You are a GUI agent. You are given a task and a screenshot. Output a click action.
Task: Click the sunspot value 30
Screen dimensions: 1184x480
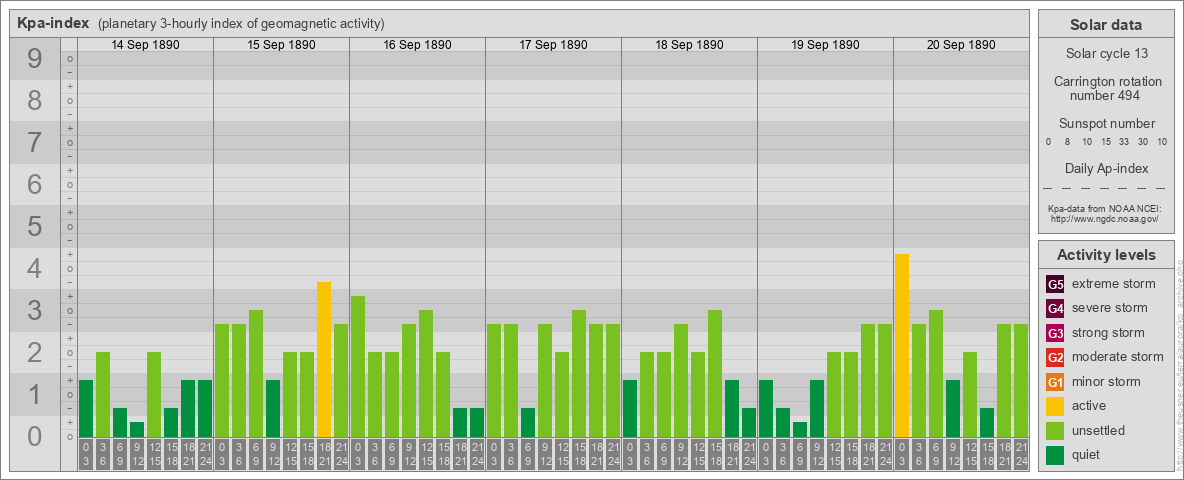click(x=1144, y=142)
